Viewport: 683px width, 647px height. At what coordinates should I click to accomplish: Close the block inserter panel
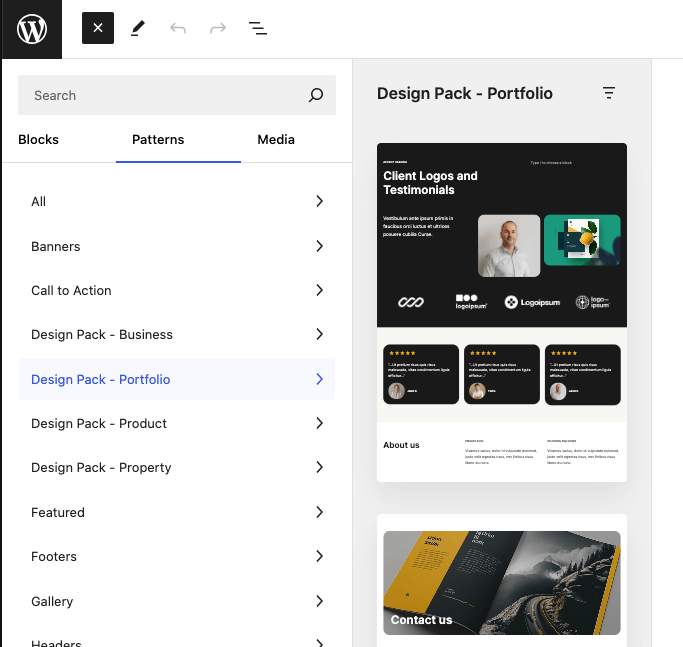[x=98, y=28]
